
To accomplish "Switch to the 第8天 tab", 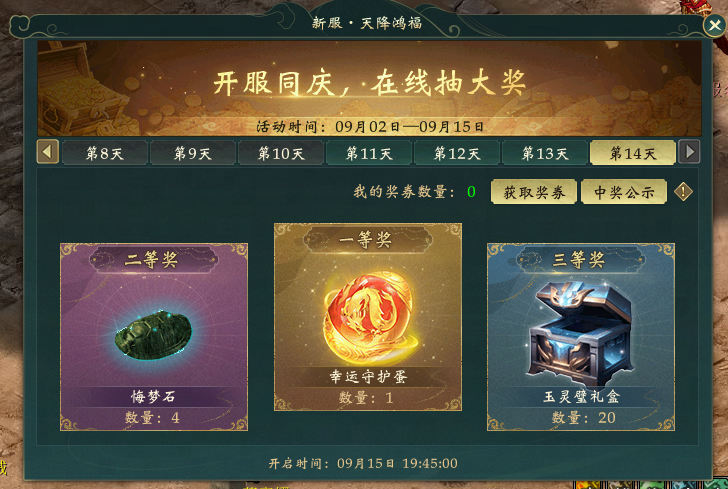I will click(105, 153).
